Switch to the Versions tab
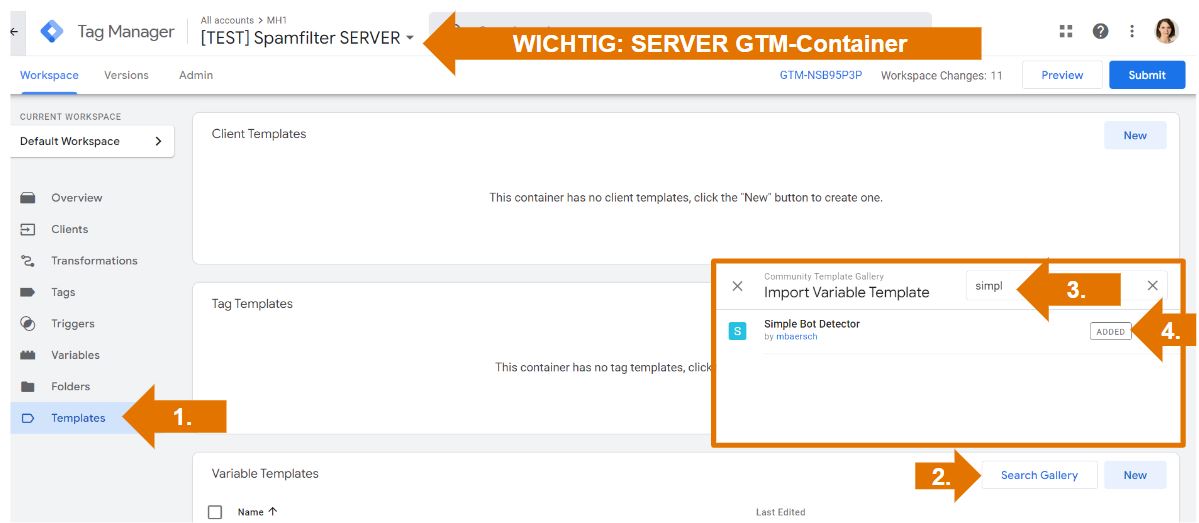 [126, 75]
